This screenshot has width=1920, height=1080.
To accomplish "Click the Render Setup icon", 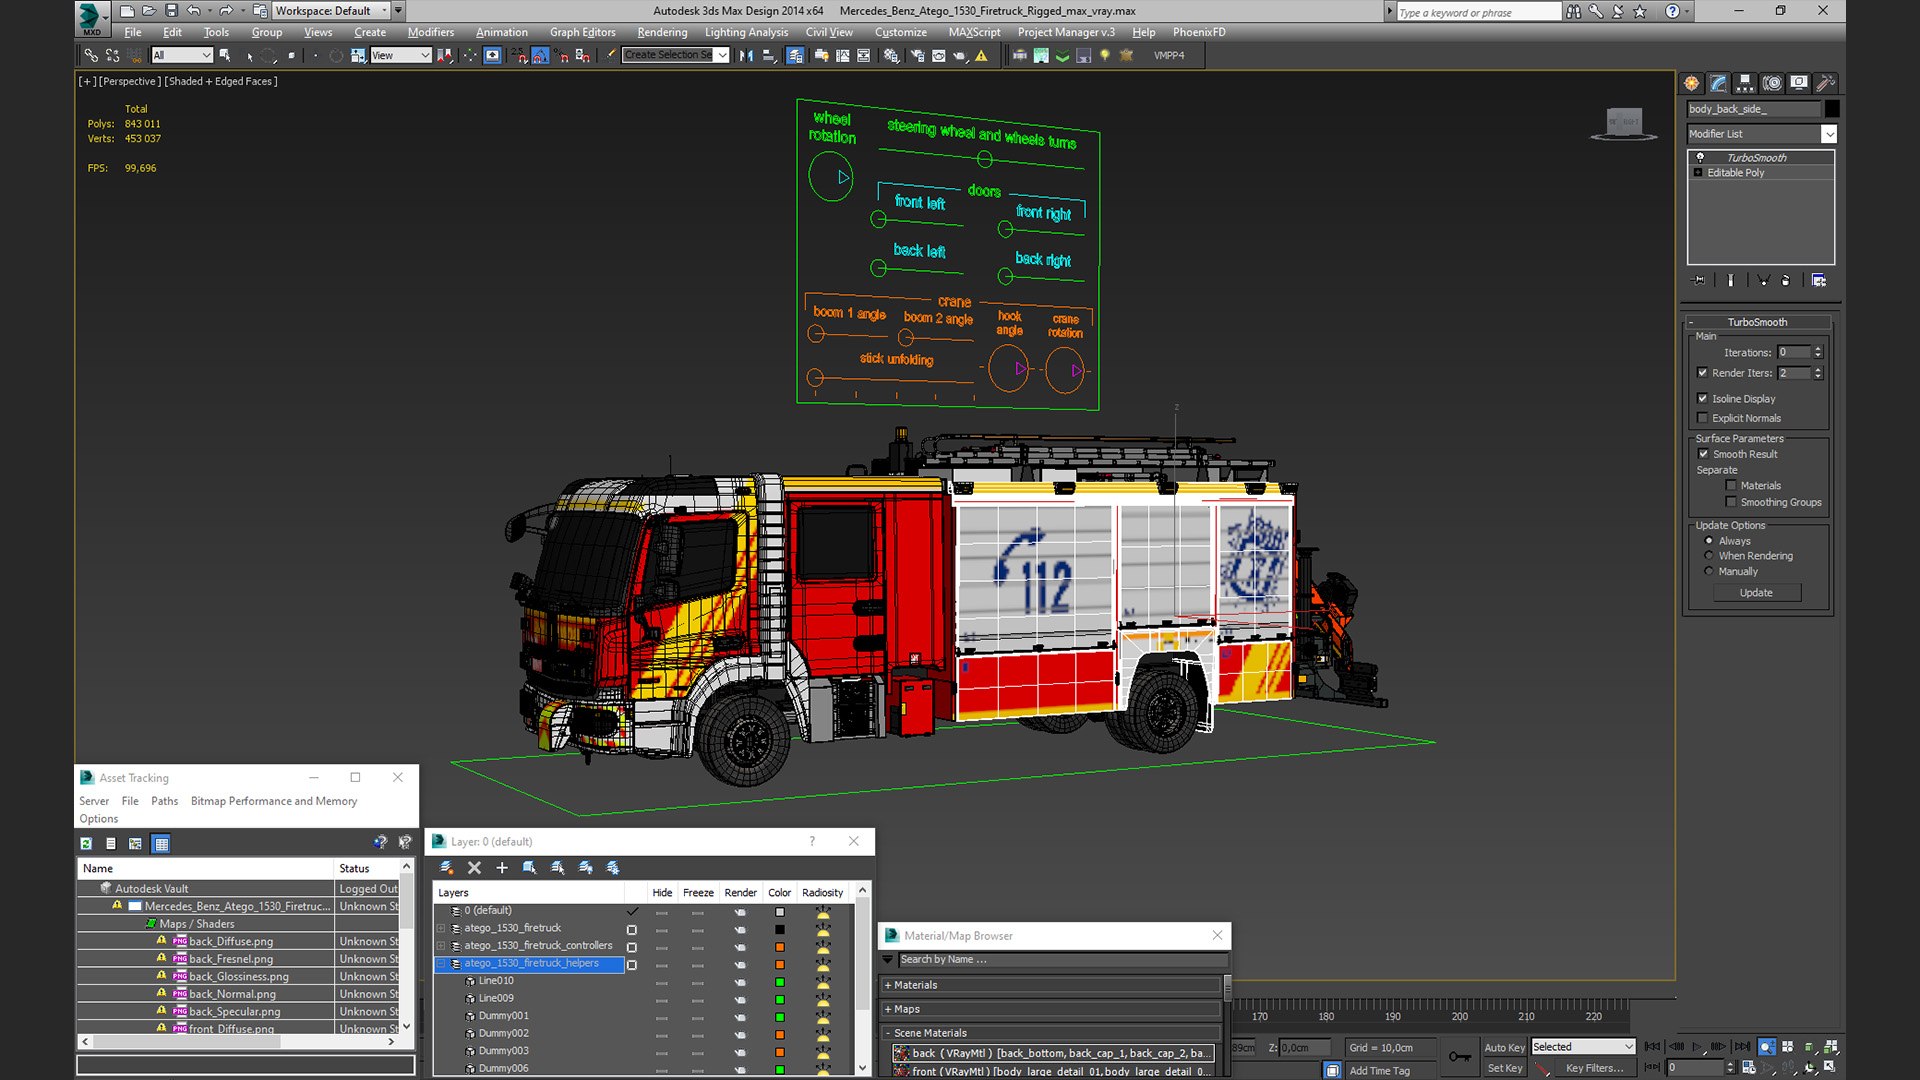I will point(918,56).
